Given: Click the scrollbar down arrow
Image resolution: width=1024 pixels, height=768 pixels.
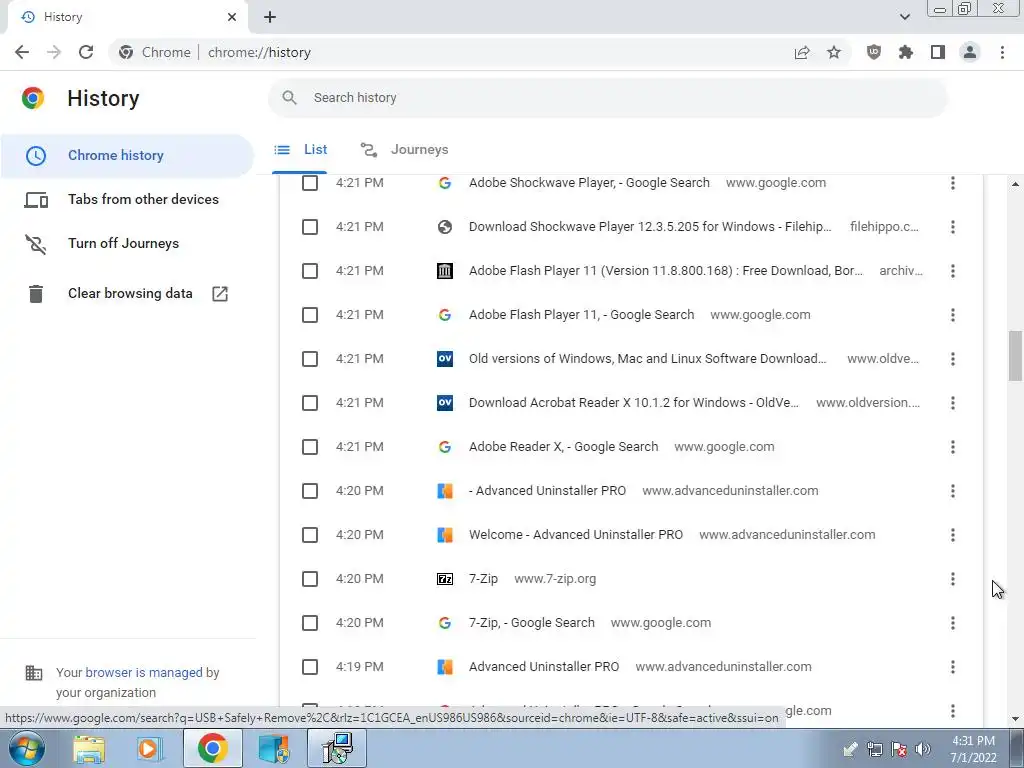Looking at the screenshot, I should [1015, 718].
